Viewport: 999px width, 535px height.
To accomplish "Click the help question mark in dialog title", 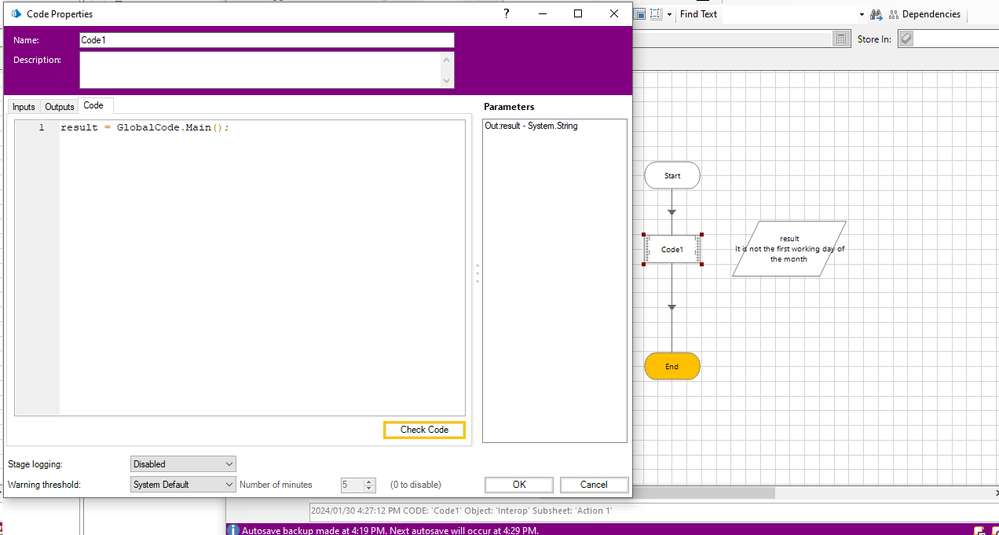I will [506, 13].
